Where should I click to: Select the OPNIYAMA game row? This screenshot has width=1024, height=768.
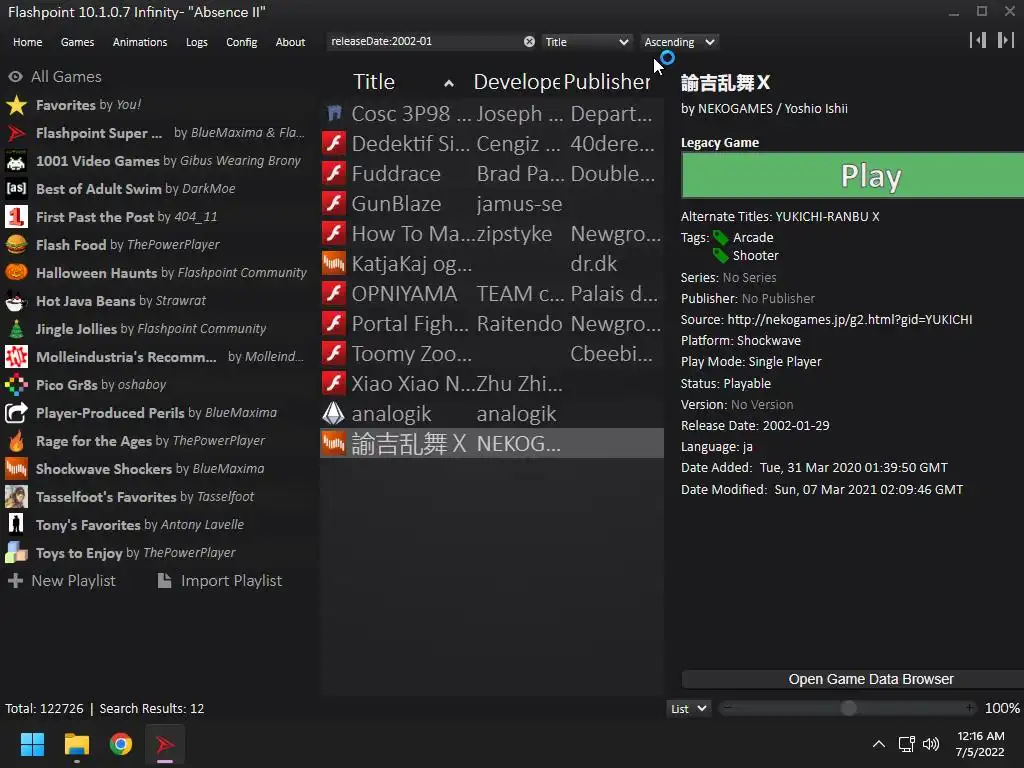pos(492,294)
